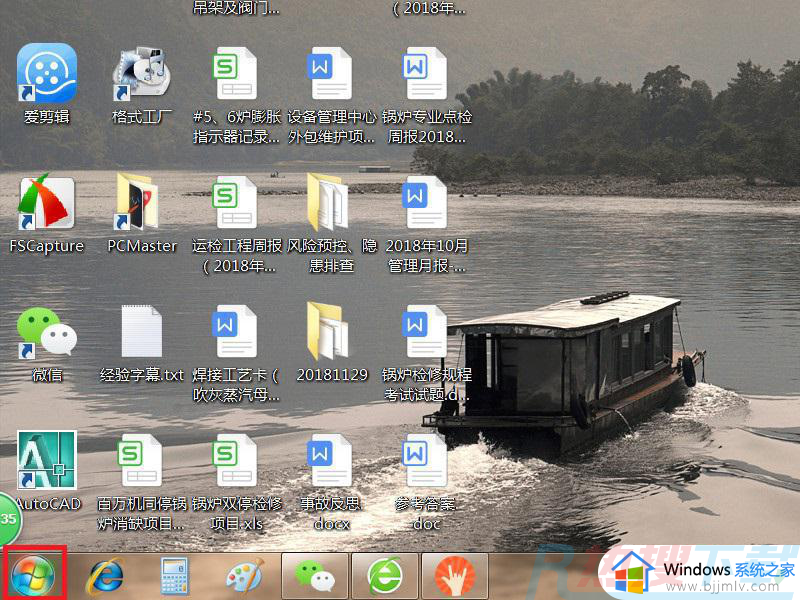Switch to the orange hand app taskbar button
The image size is (800, 600).
tap(455, 576)
